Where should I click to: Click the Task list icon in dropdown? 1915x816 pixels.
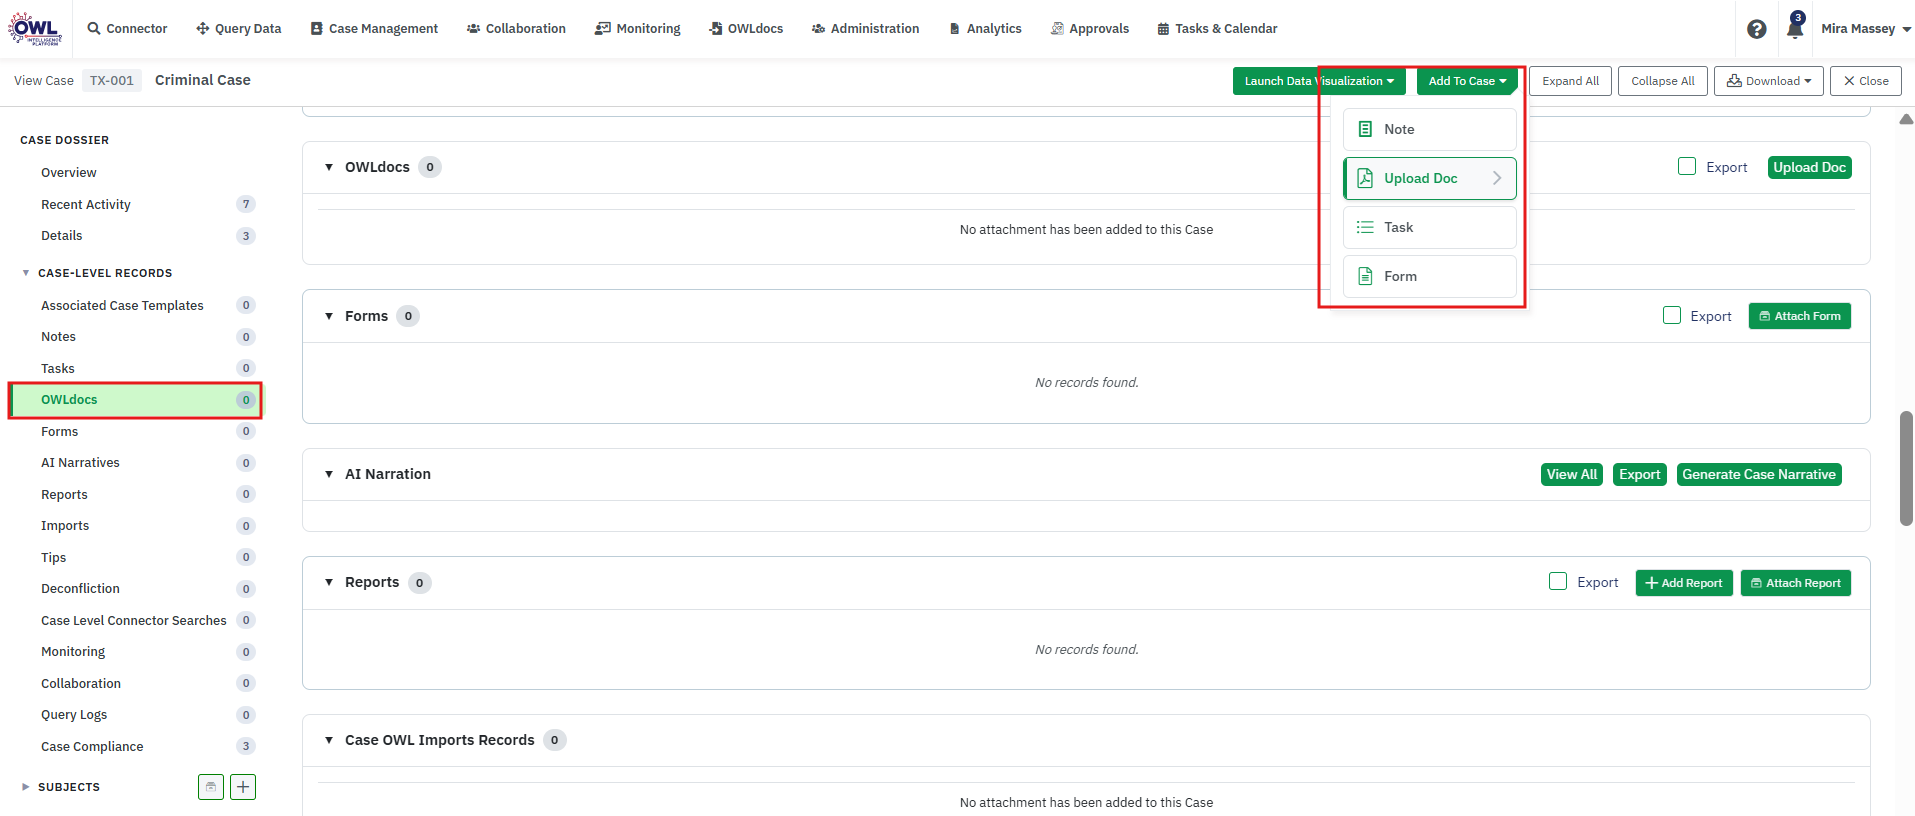click(1365, 227)
